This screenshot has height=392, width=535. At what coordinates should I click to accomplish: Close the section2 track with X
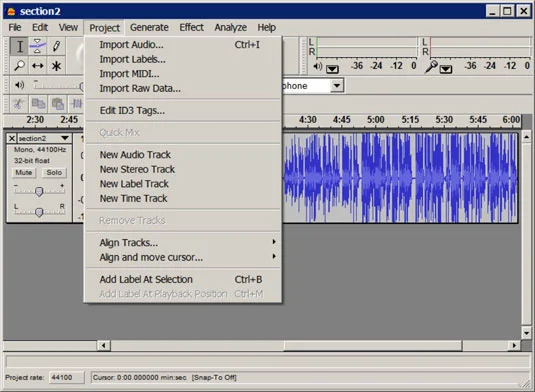coord(12,138)
